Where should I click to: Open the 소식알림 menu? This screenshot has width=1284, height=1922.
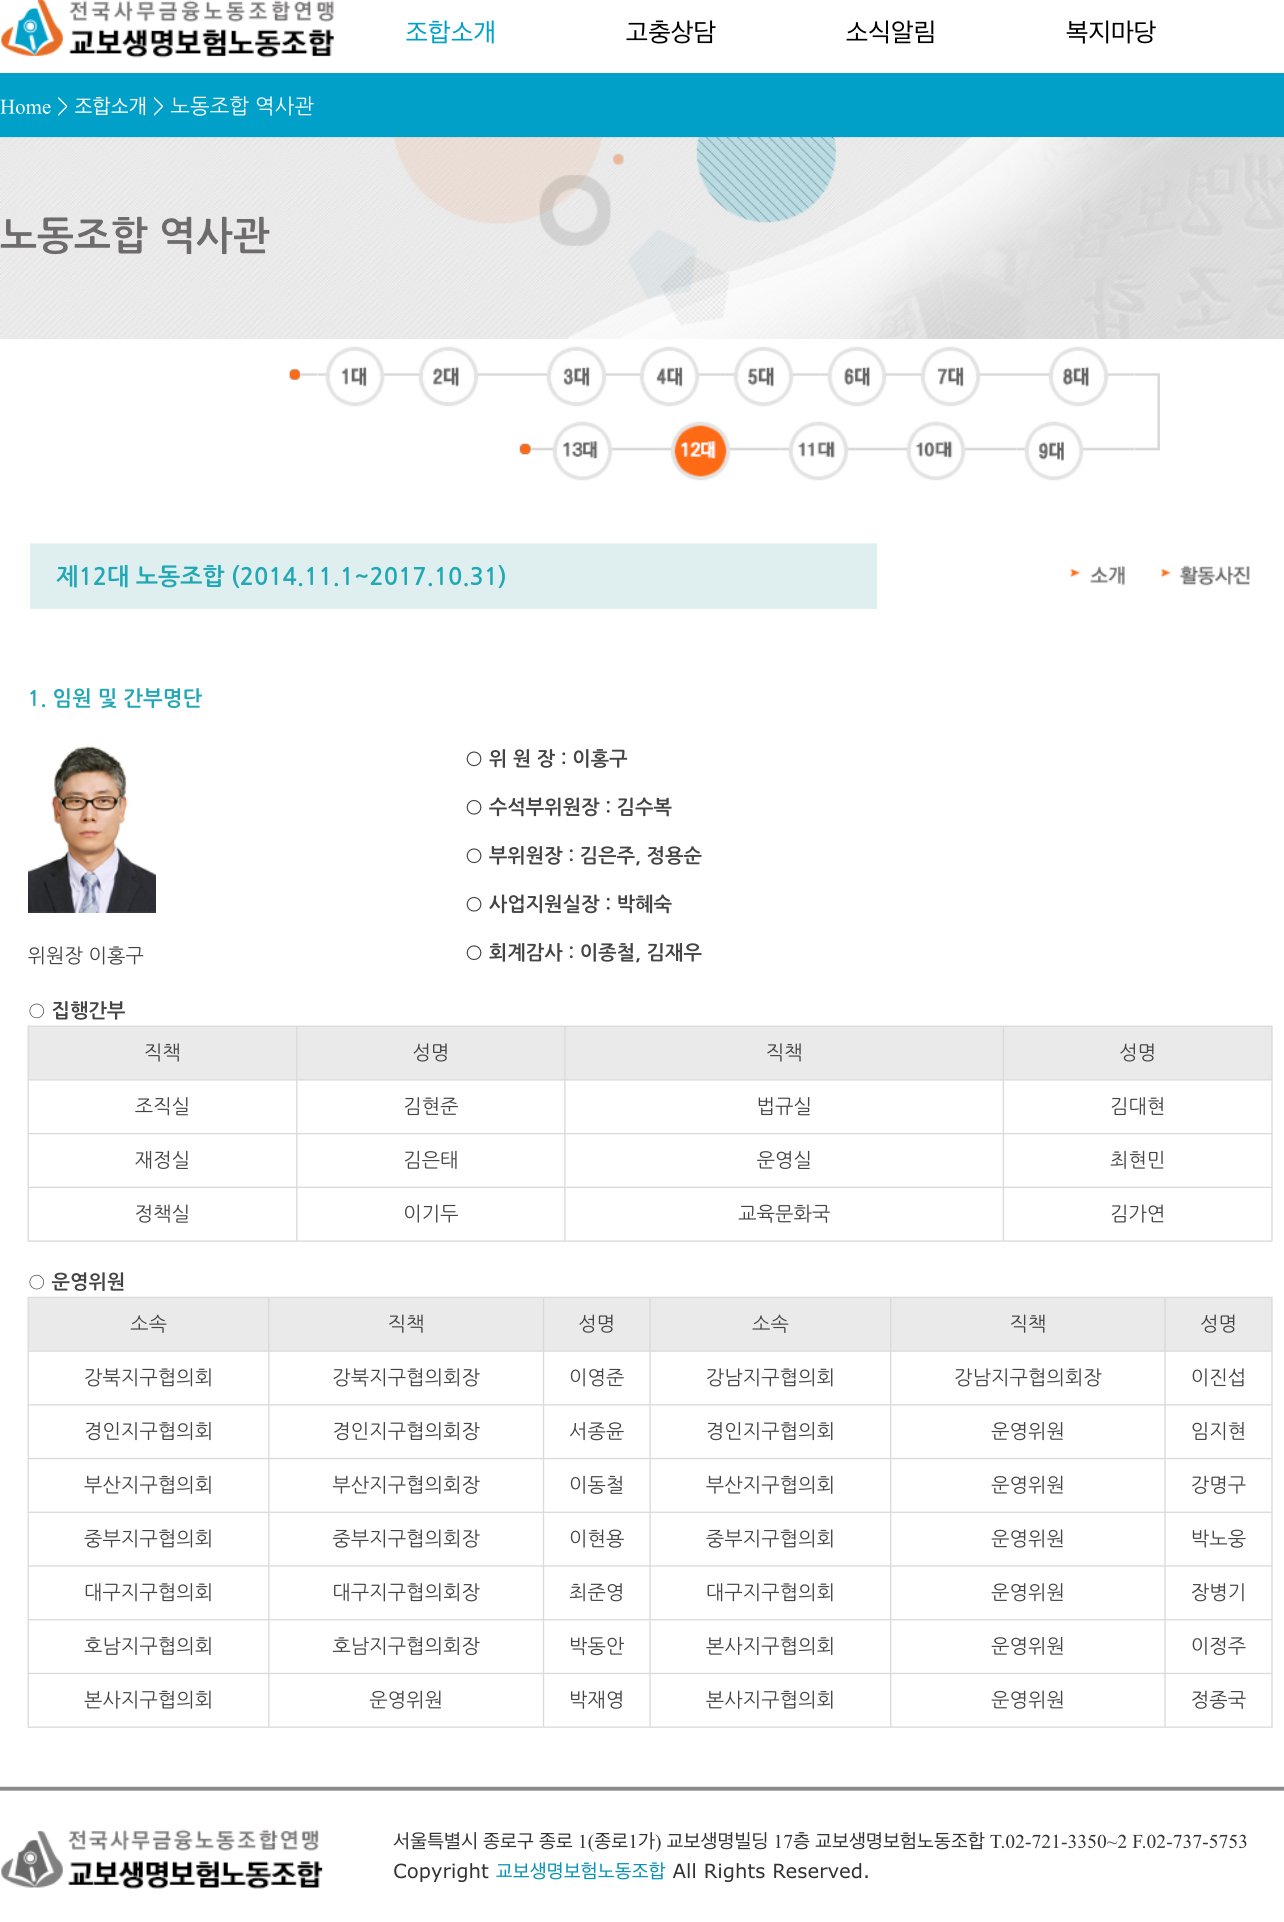click(x=890, y=32)
